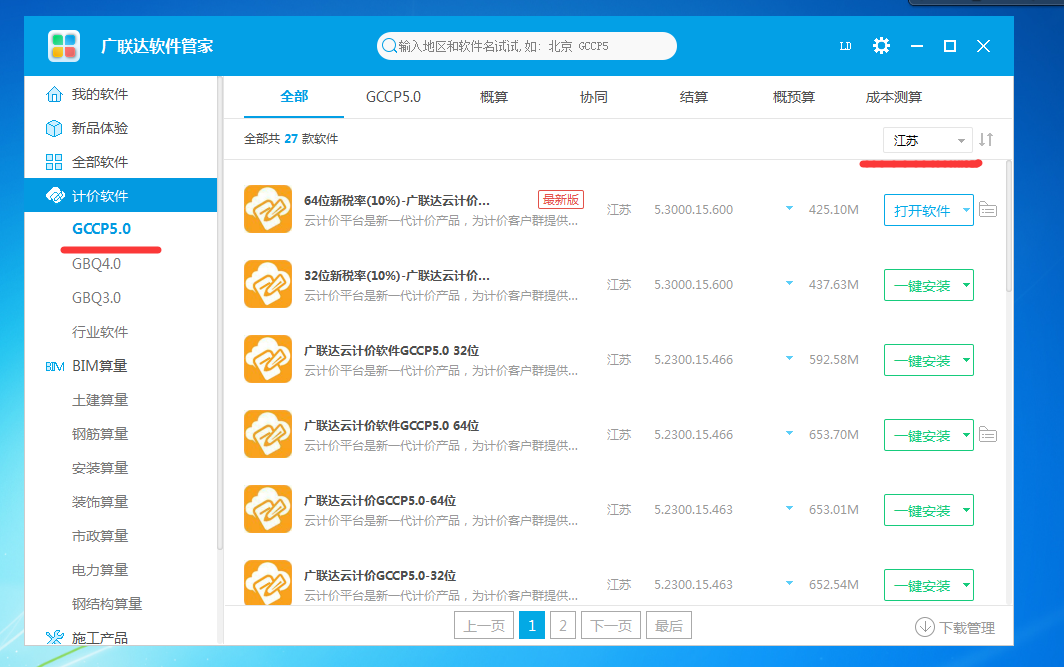
Task: Switch to the 概算 tab
Action: click(x=493, y=97)
